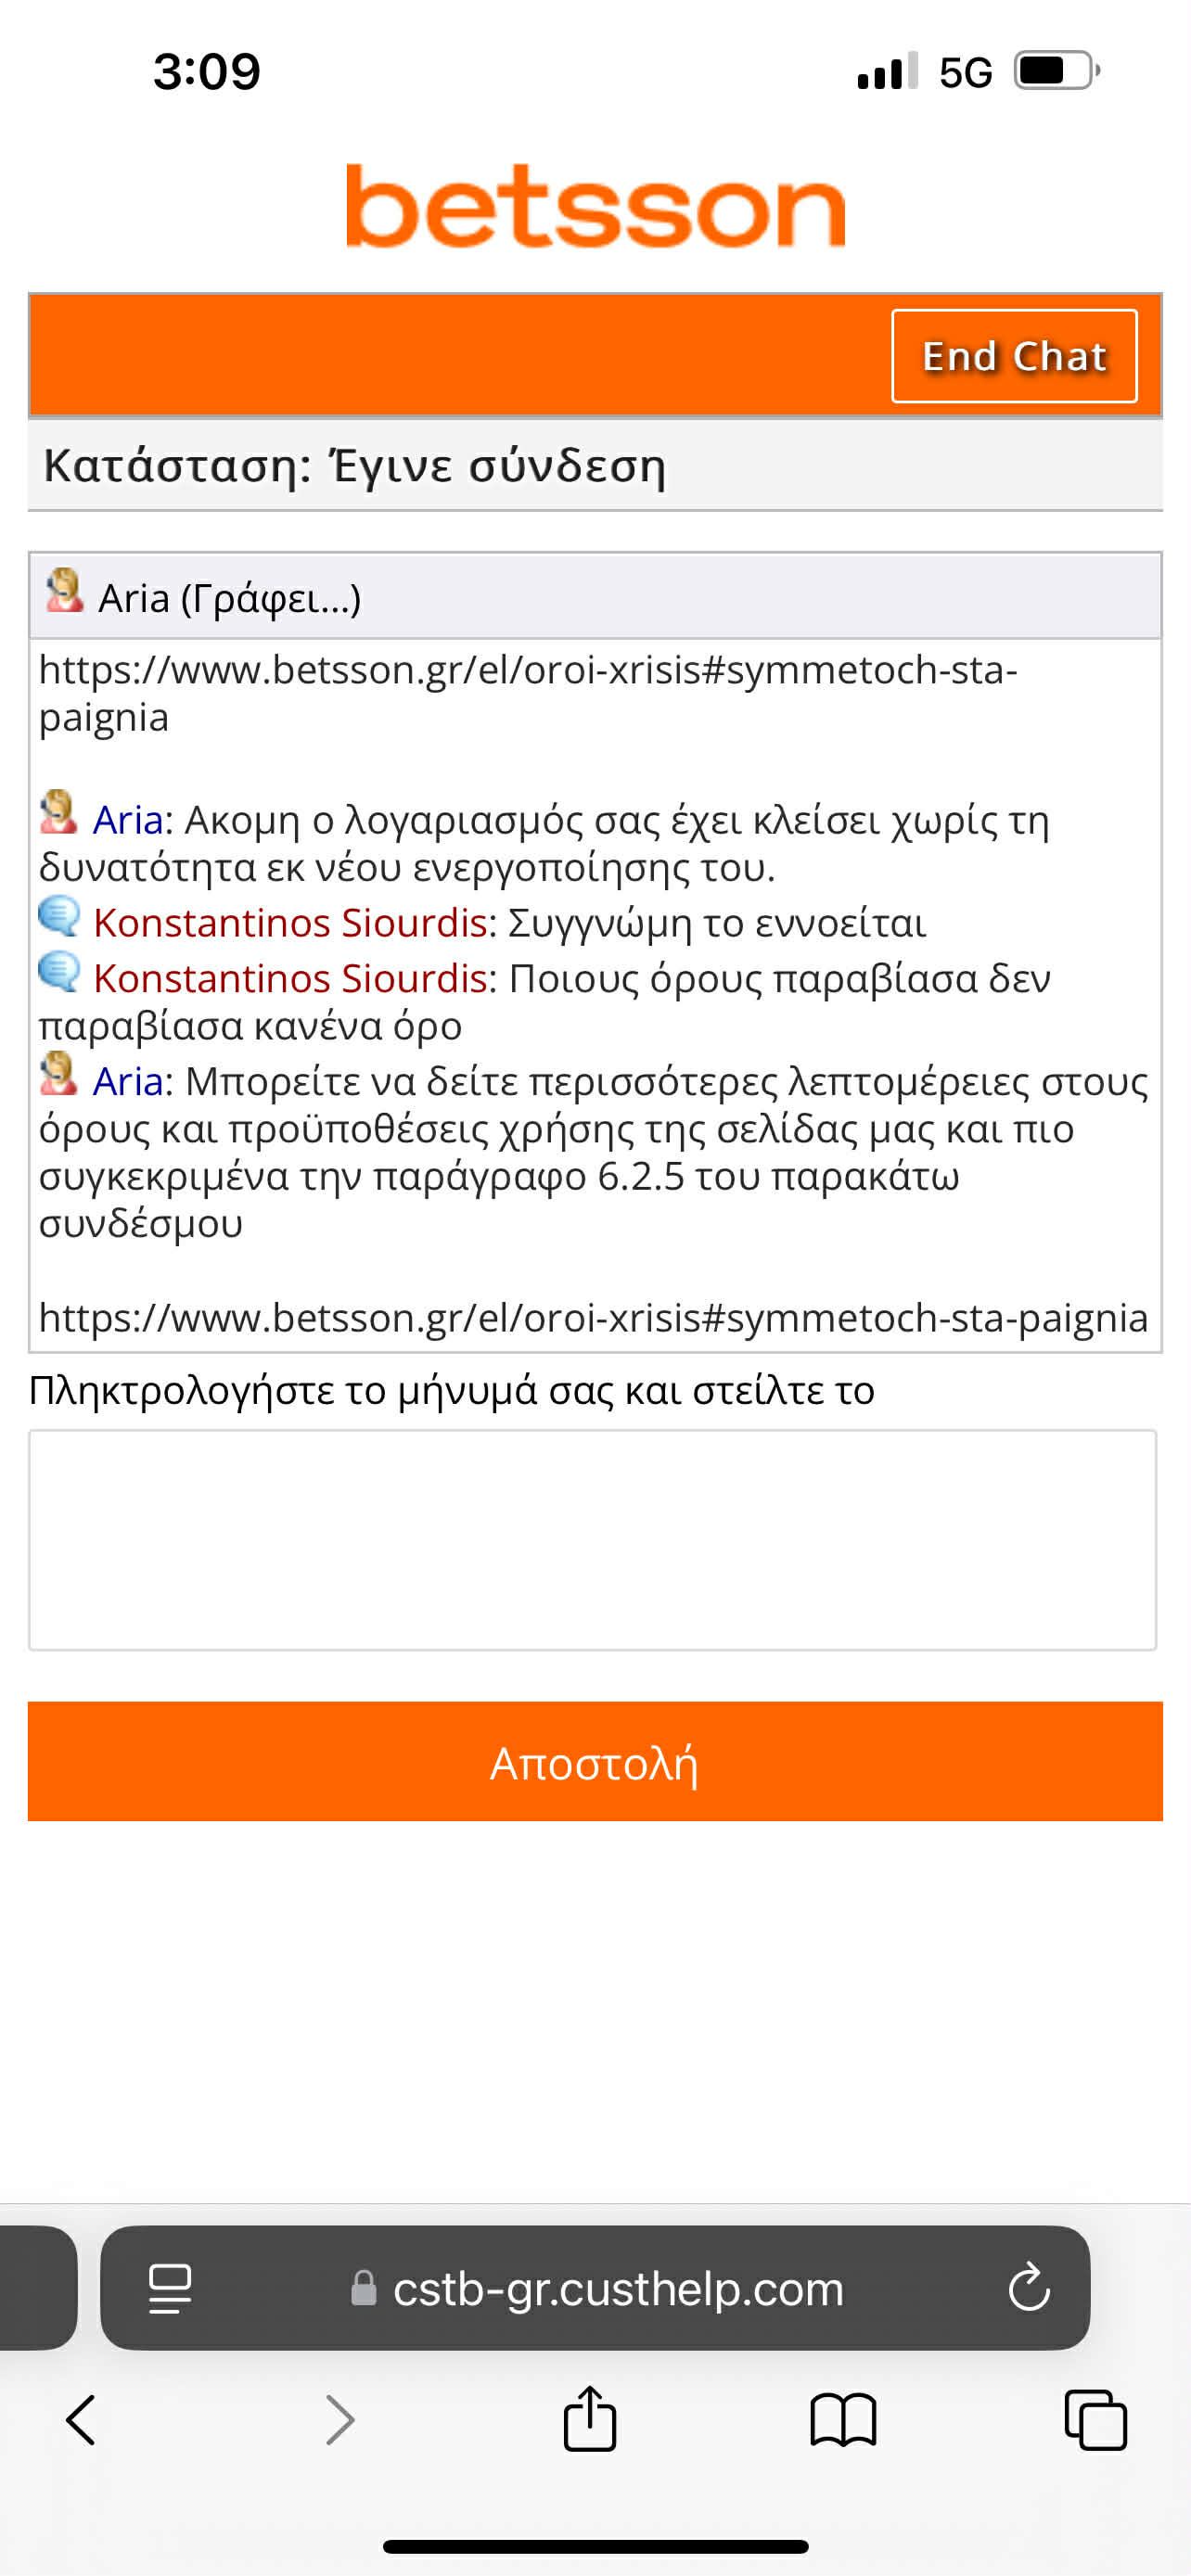The image size is (1191, 2576).
Task: Tap the Safari forward arrow
Action: coord(340,2421)
